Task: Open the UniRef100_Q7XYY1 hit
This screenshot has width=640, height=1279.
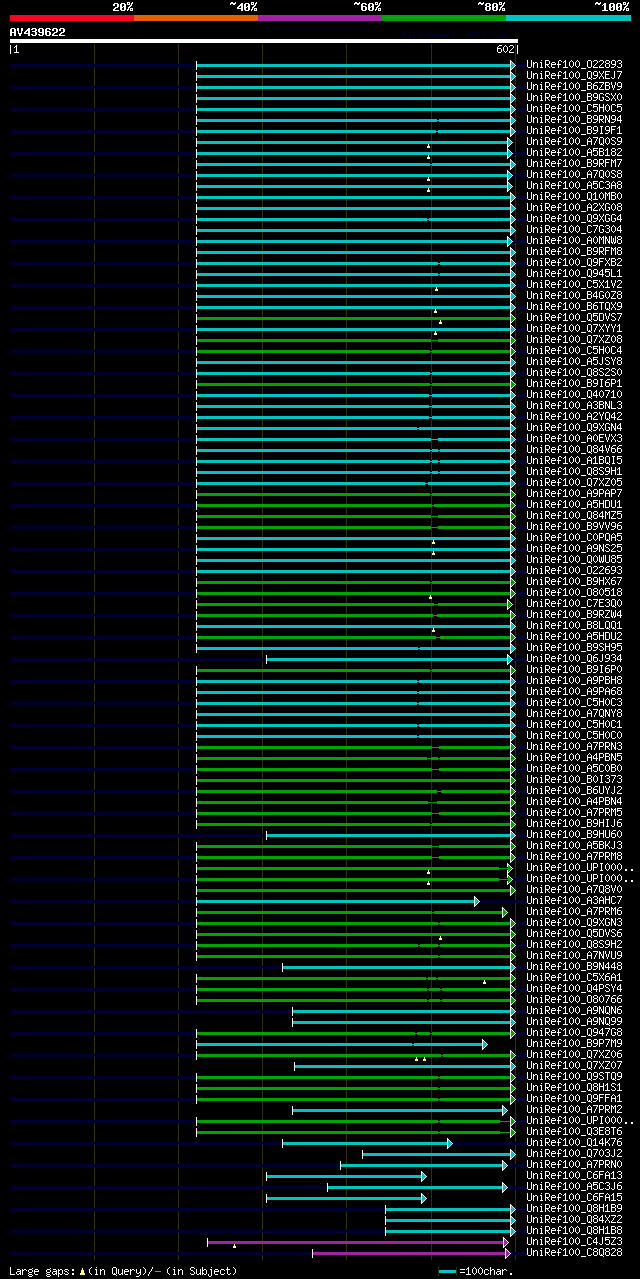Action: (x=574, y=328)
